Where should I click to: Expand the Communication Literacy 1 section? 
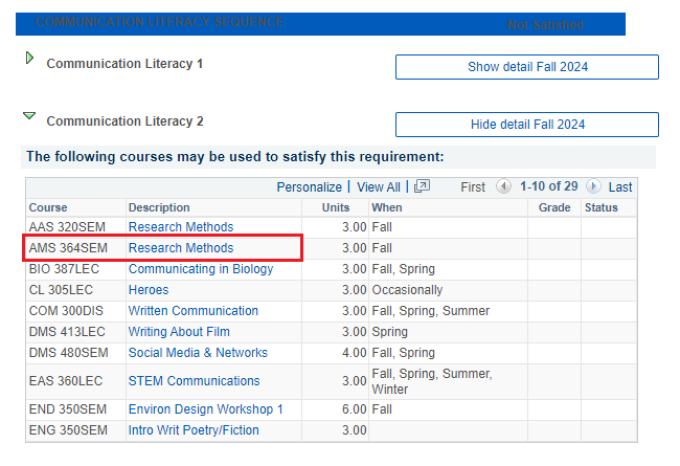(29, 59)
